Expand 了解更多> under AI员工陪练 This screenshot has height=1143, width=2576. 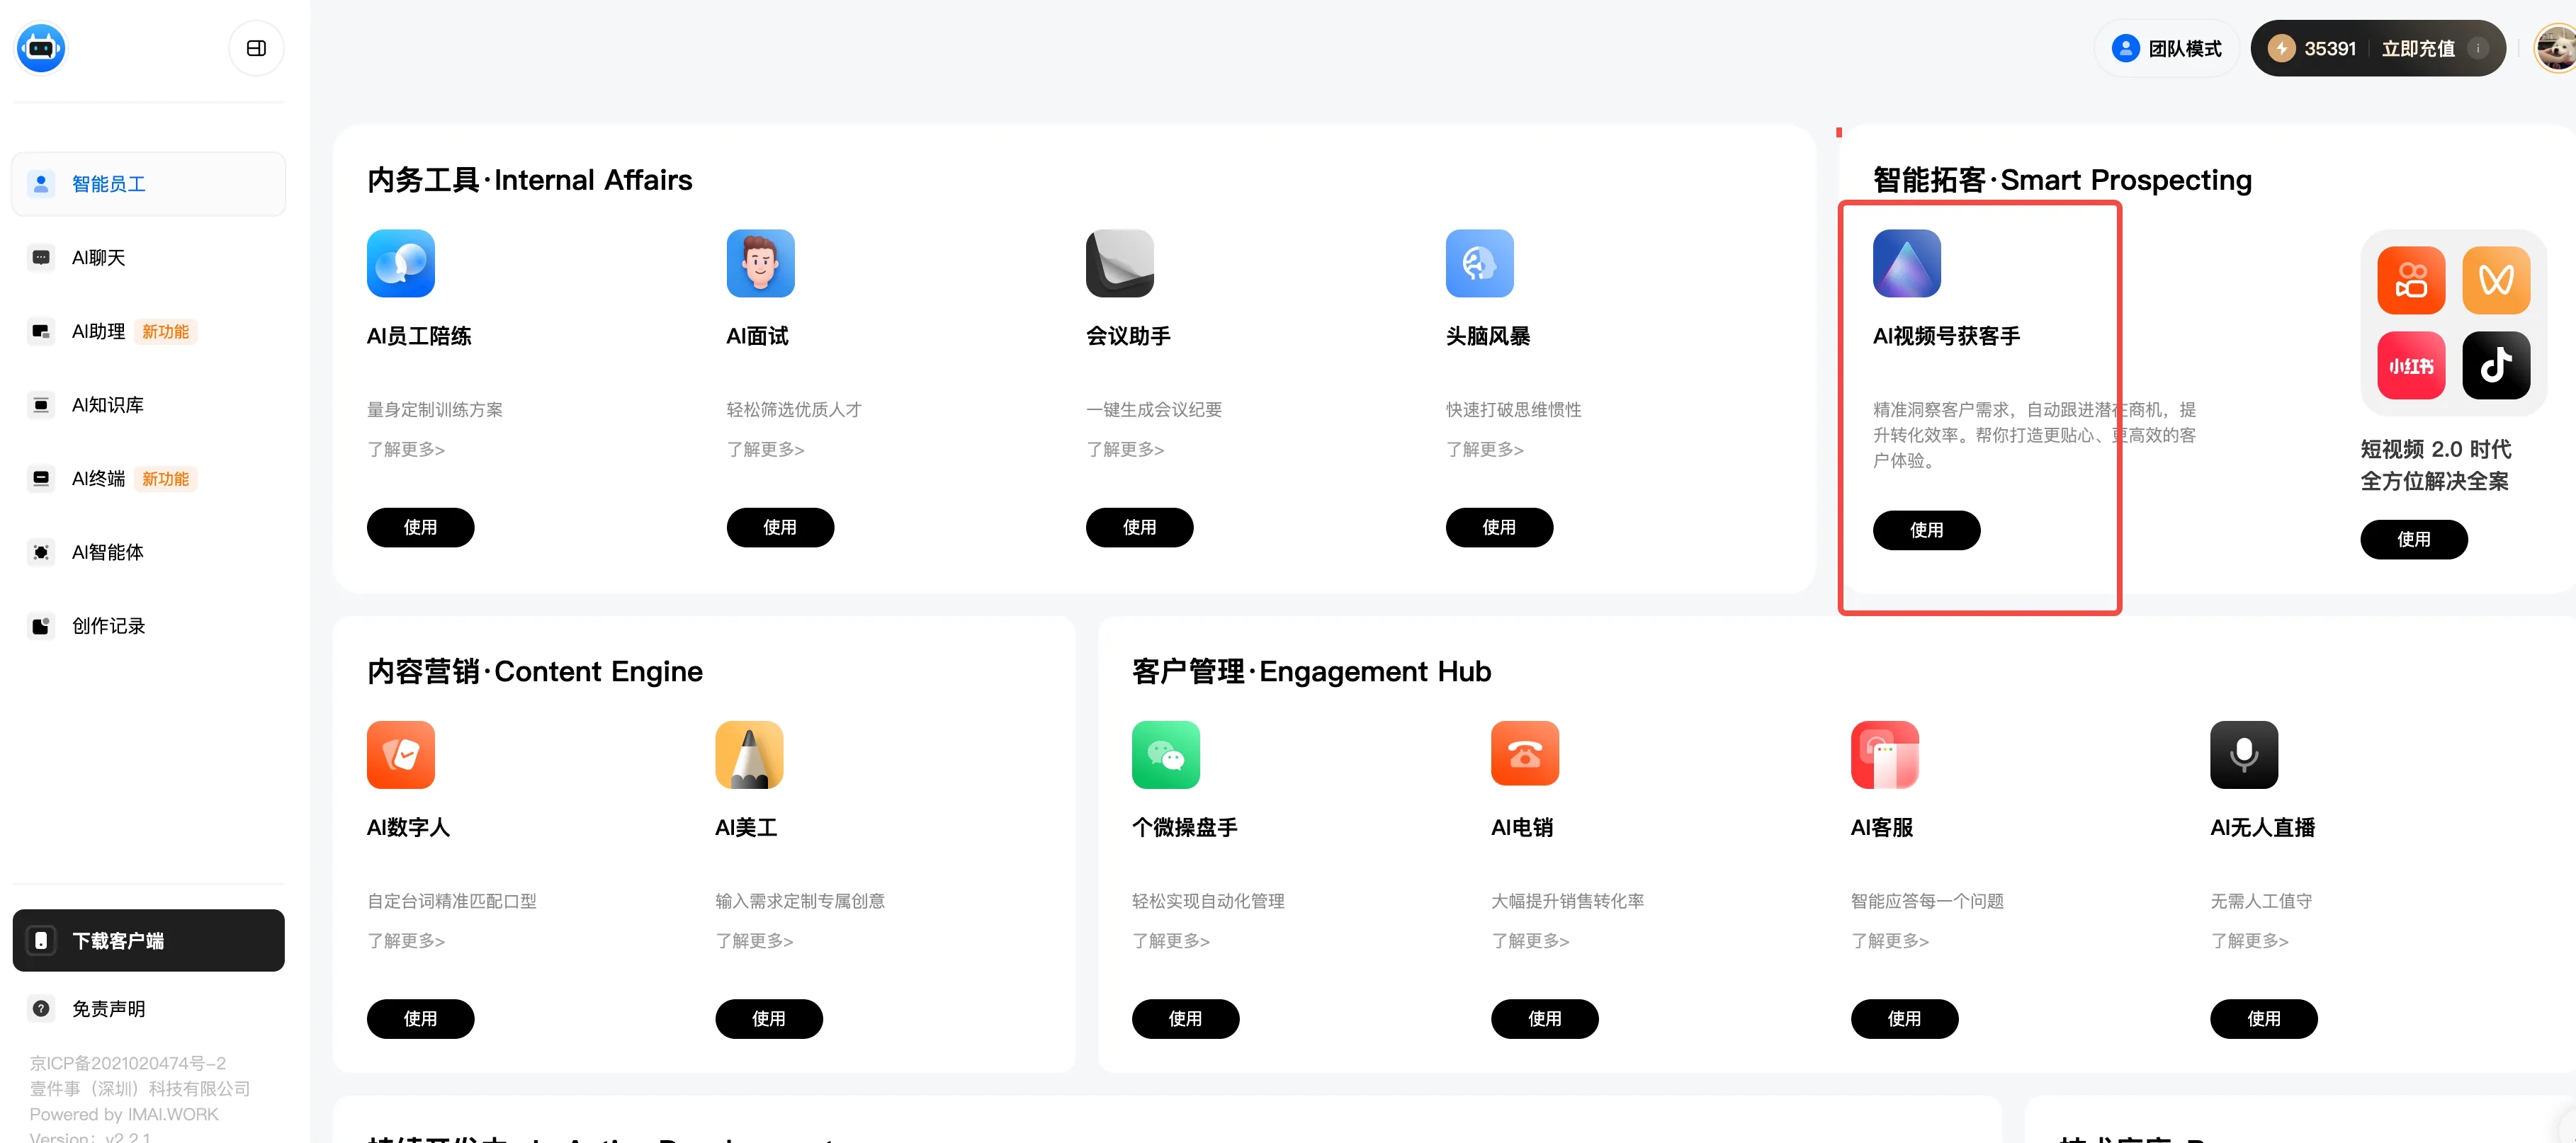[405, 449]
